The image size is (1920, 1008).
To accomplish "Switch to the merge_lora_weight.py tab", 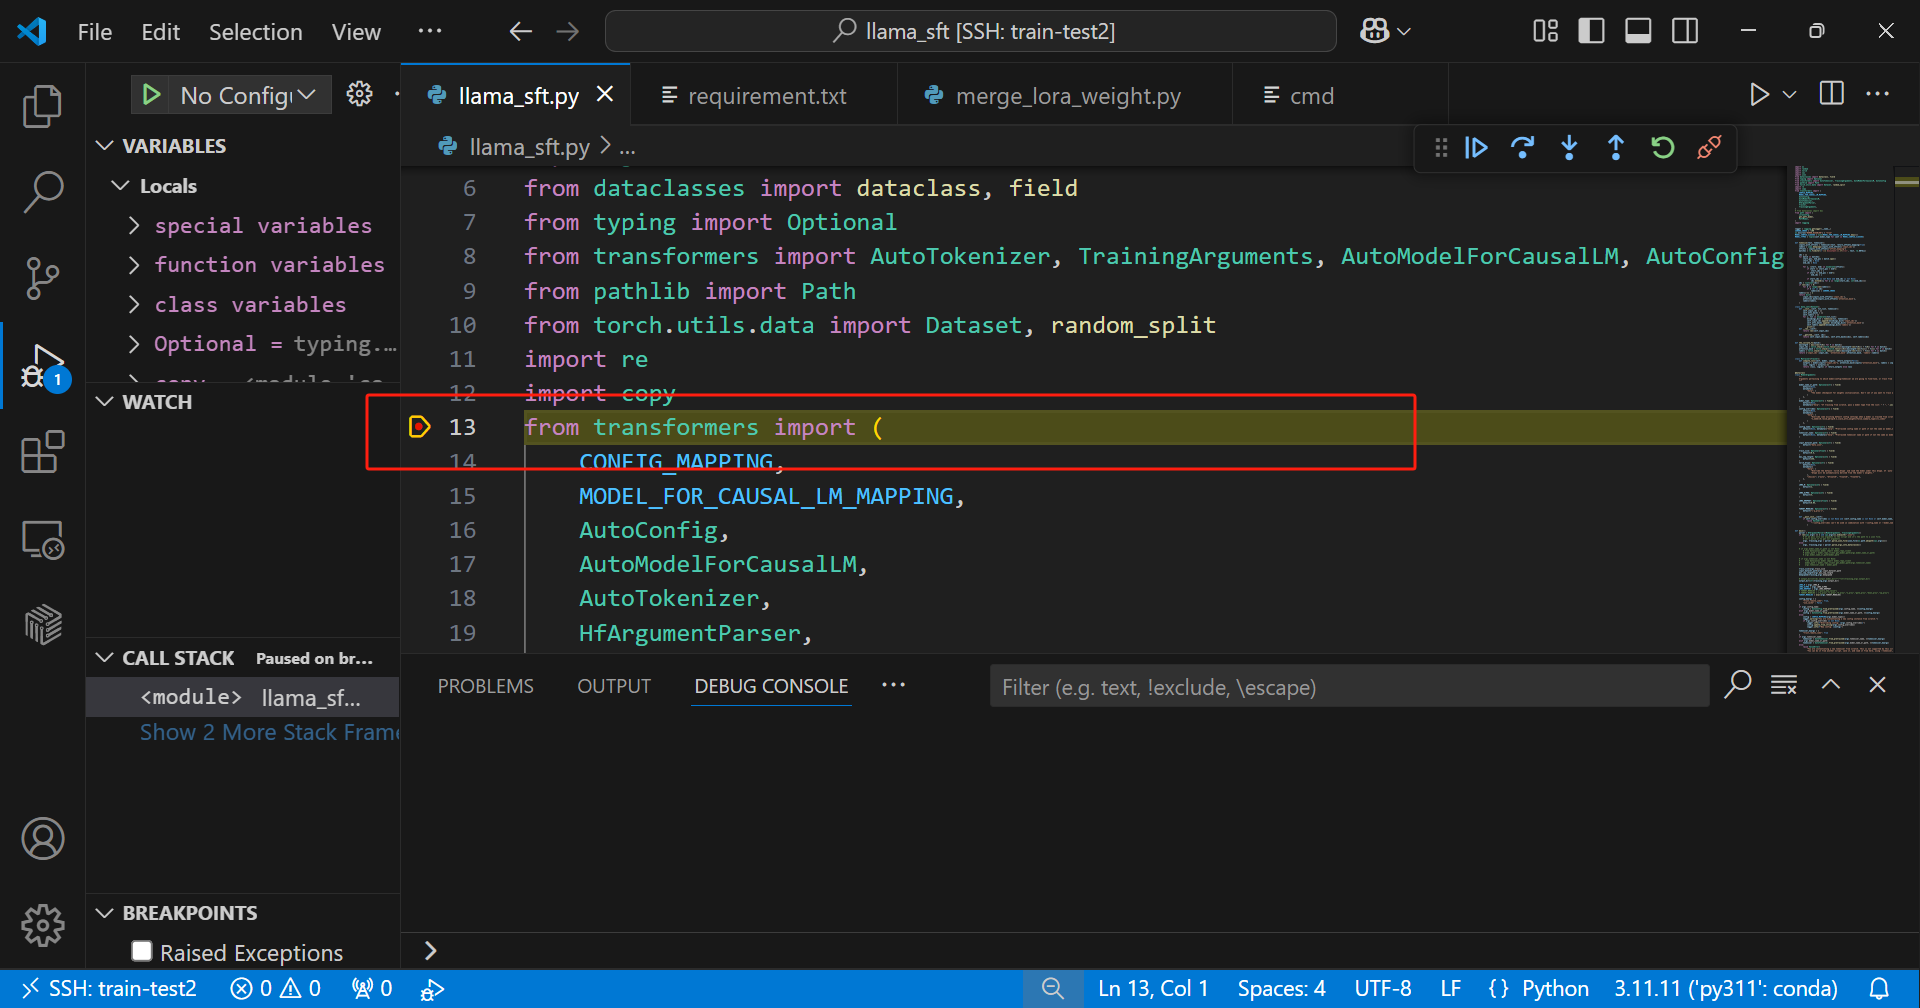I will (1067, 96).
